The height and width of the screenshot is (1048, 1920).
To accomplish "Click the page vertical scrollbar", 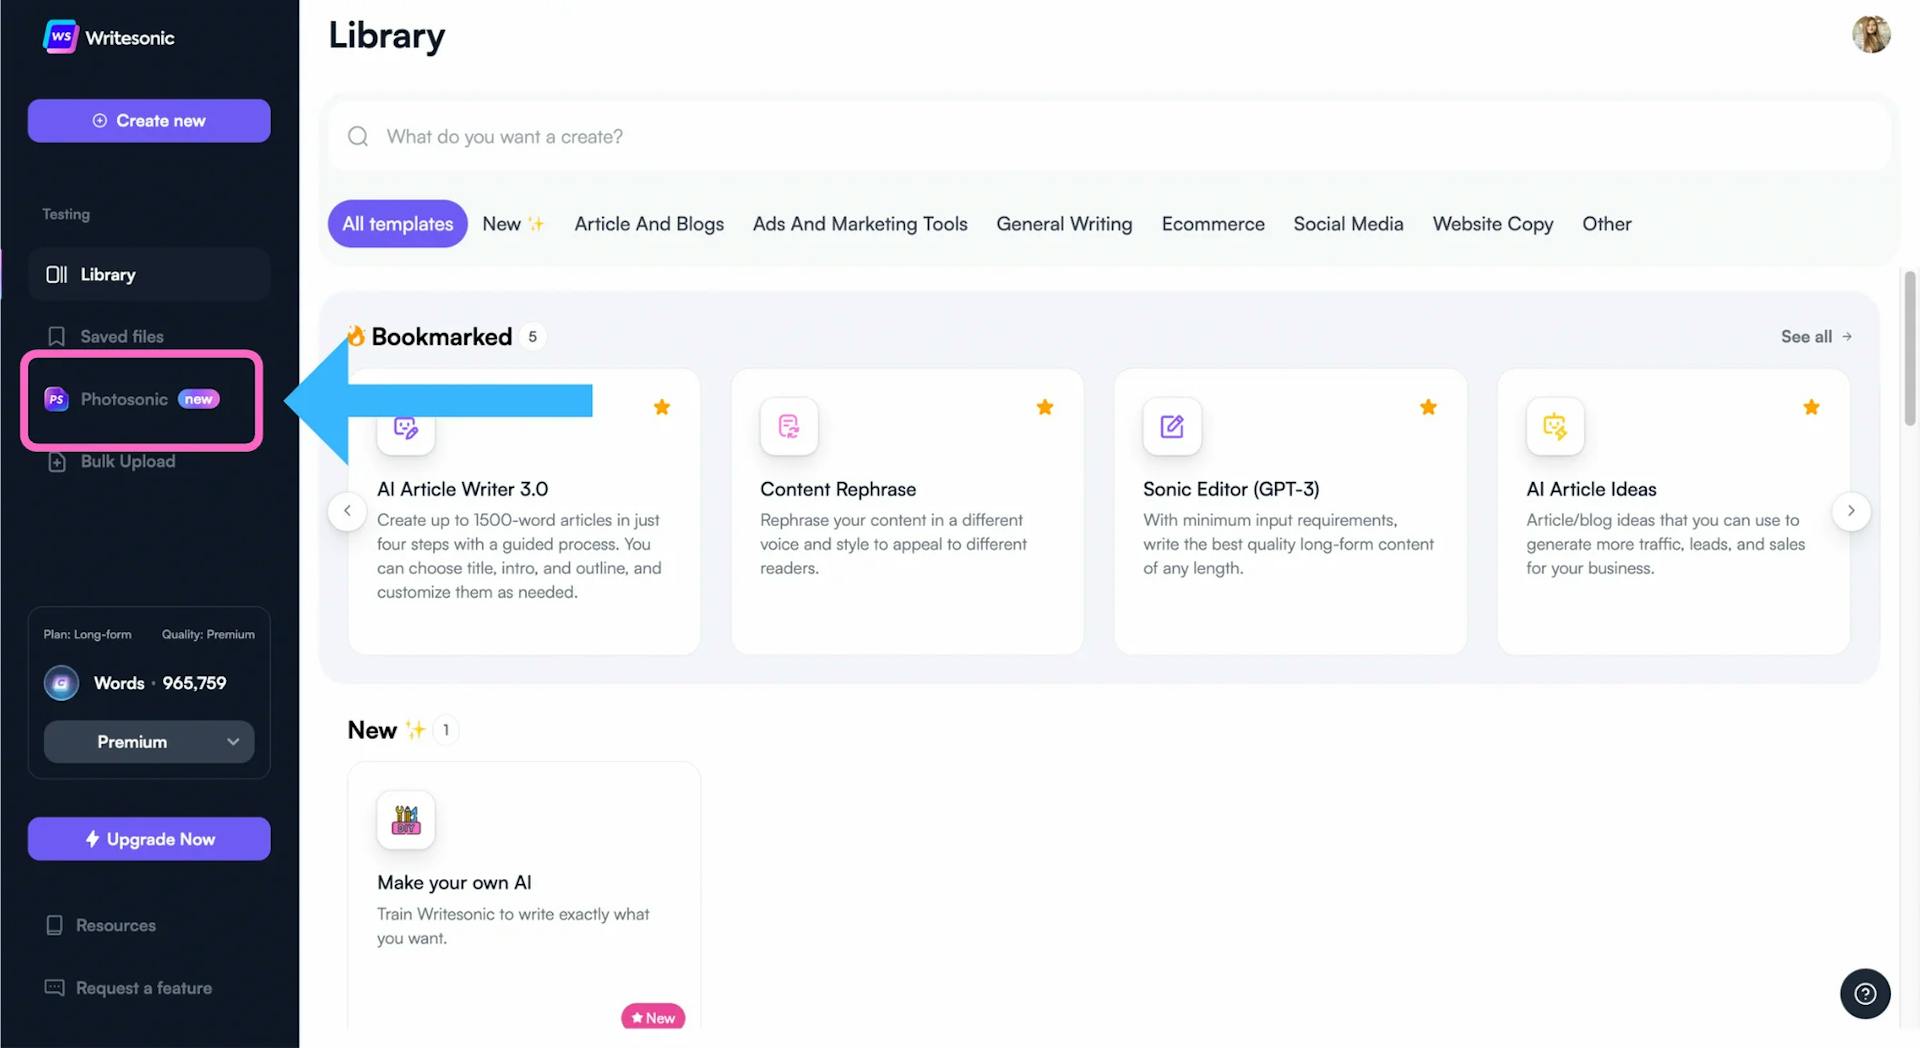I will [x=1909, y=350].
